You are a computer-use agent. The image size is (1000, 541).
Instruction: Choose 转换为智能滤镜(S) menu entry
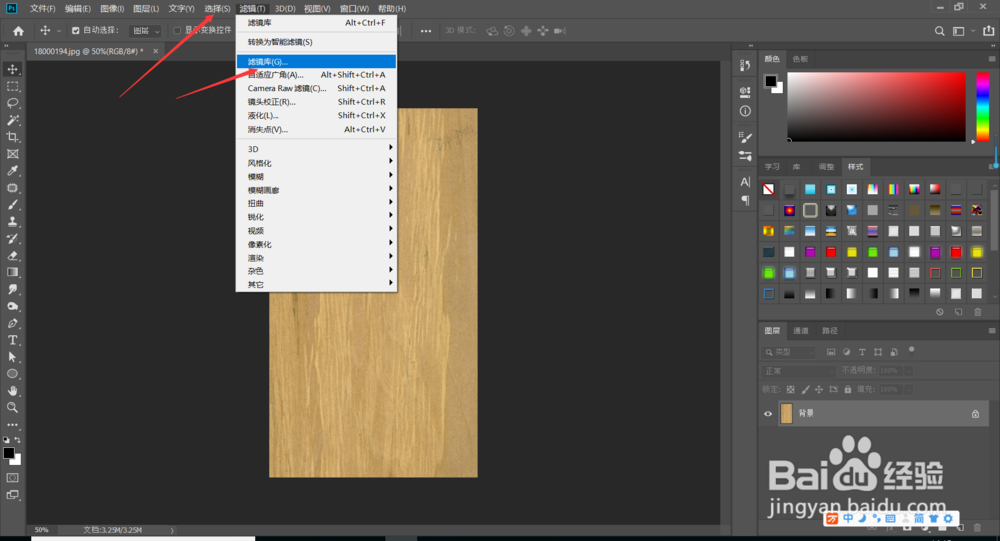coord(316,42)
